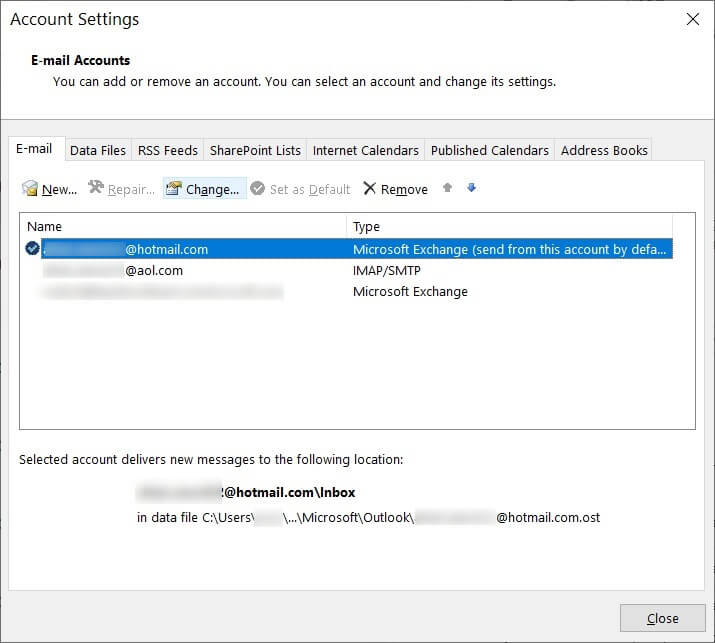Click the Change... label
The image size is (715, 643).
[x=212, y=189]
